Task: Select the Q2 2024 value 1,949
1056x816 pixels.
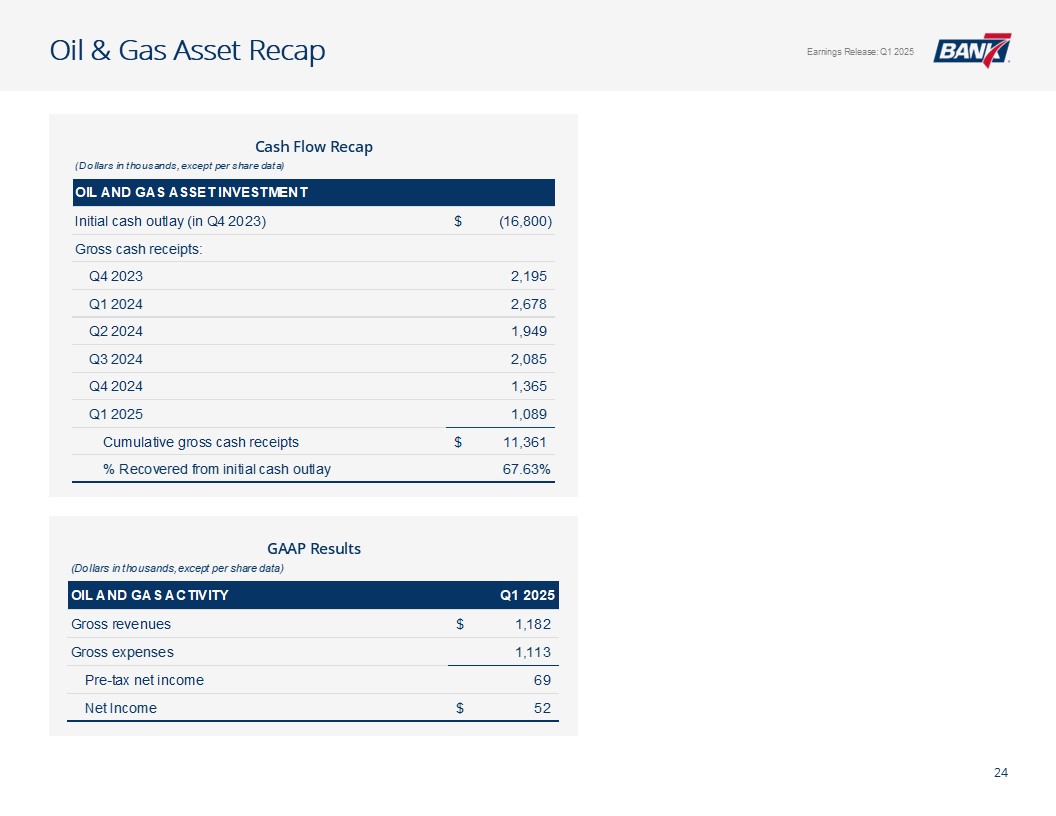Action: 528,331
